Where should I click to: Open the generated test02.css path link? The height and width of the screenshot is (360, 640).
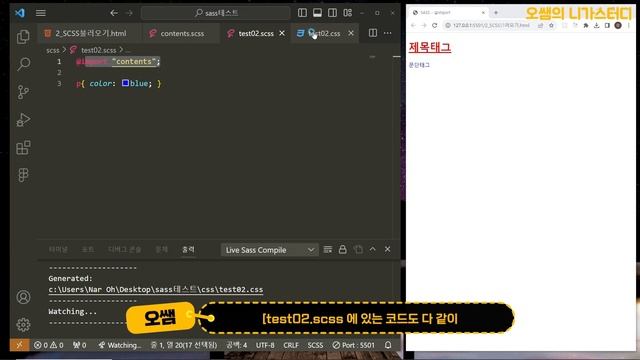coord(156,289)
